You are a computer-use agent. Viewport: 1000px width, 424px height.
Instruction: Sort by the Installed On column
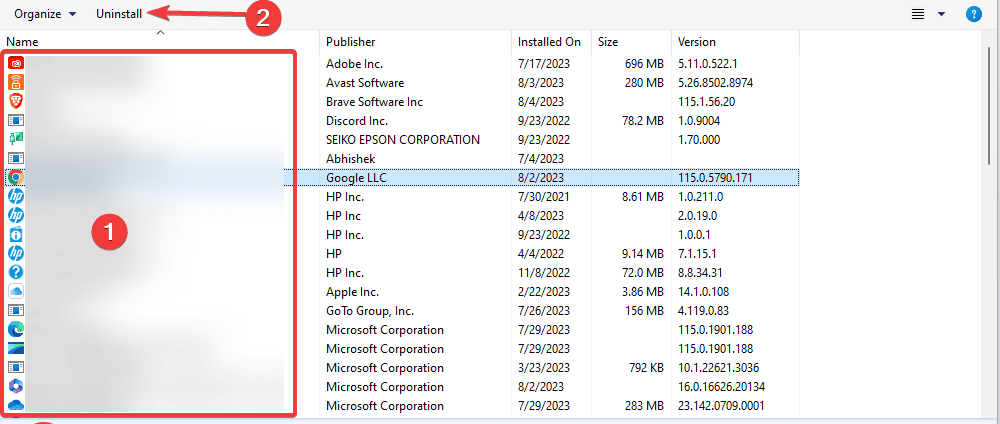coord(549,42)
